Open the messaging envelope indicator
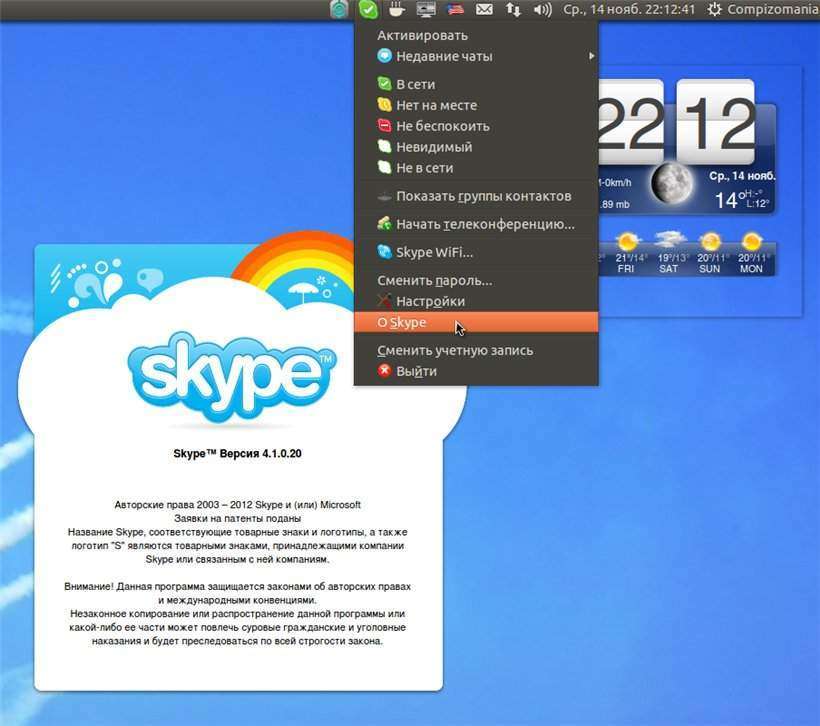Screen dimensions: 820x726 pos(484,9)
